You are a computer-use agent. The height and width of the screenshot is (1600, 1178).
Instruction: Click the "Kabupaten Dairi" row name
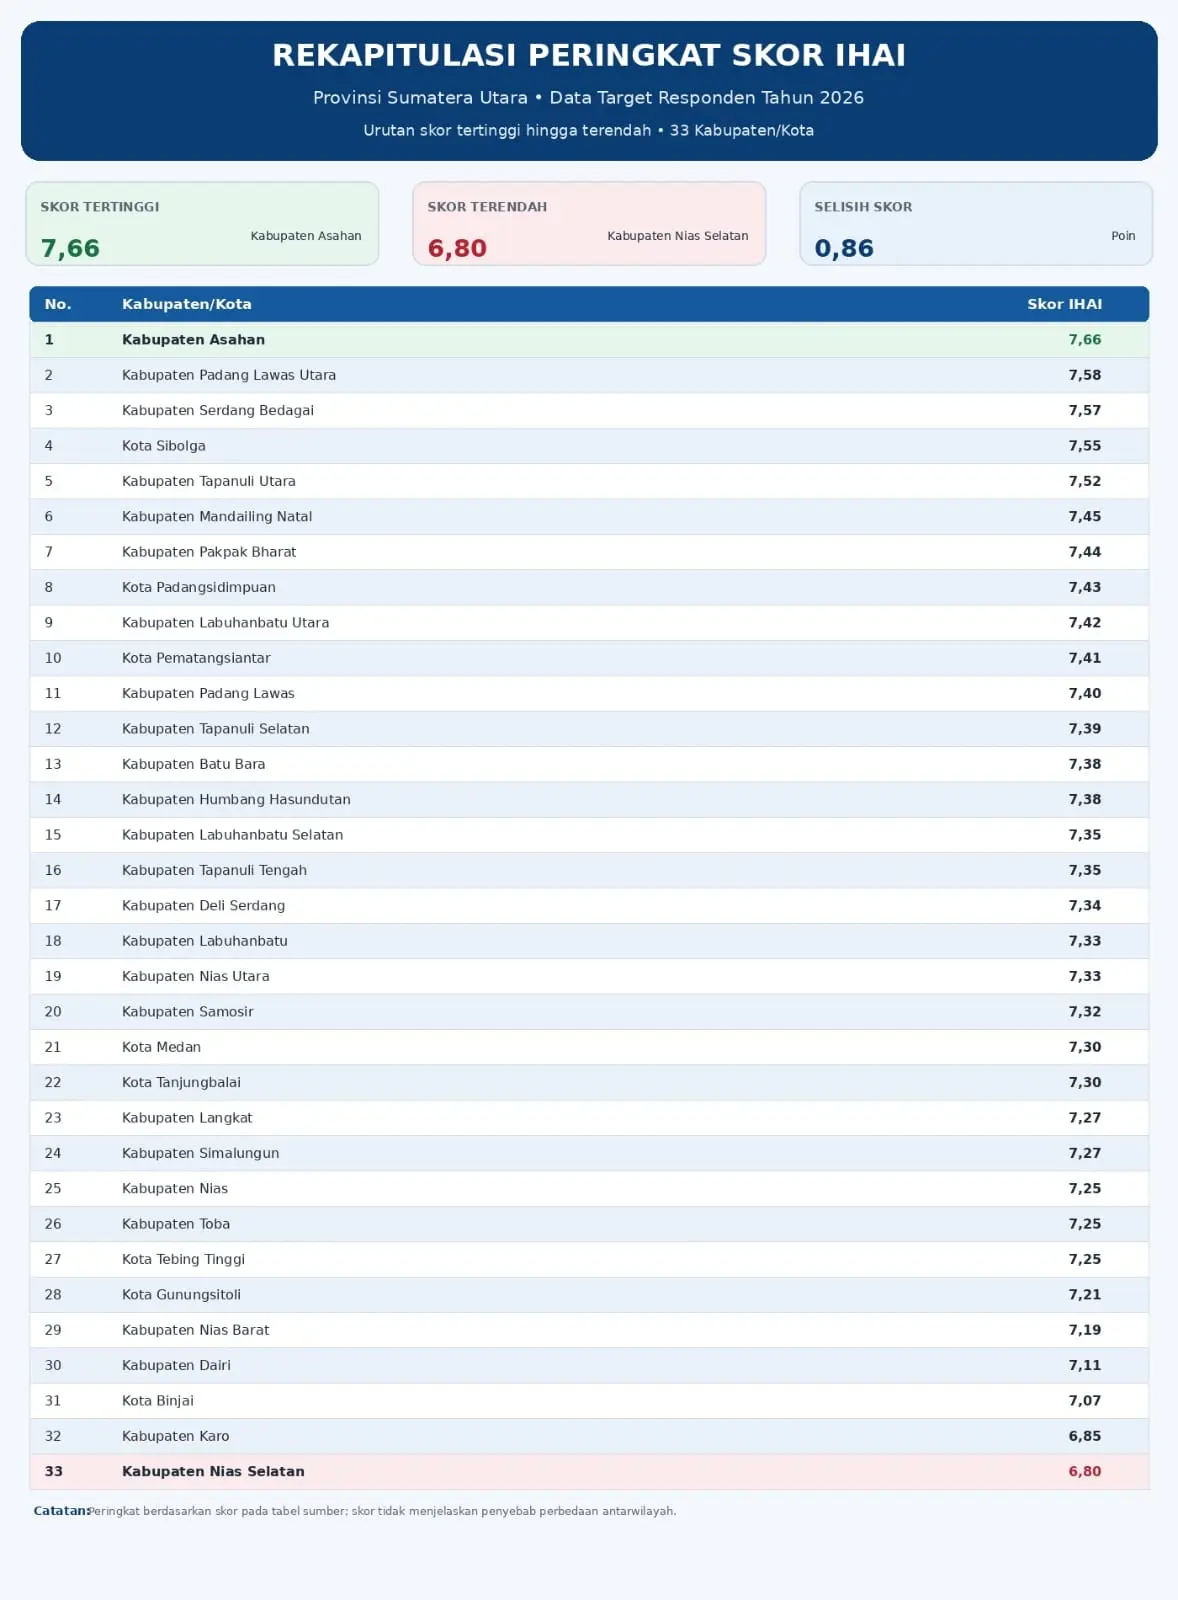point(176,1365)
